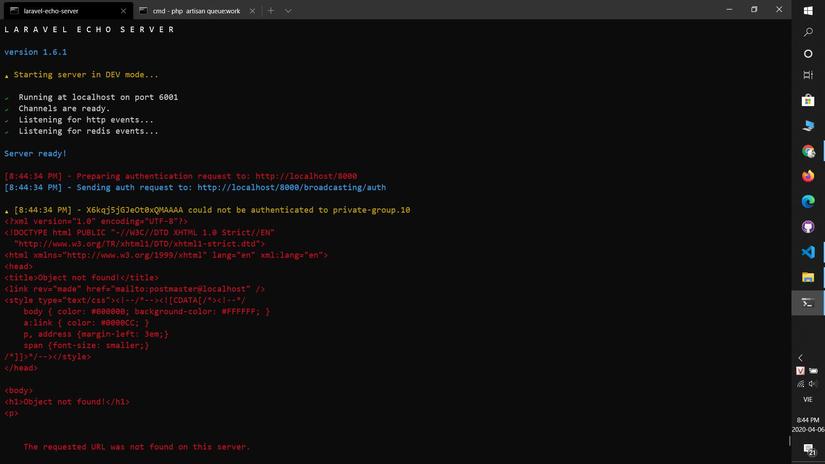
Task: Select Windows Terminal taskbar icon
Action: [808, 302]
